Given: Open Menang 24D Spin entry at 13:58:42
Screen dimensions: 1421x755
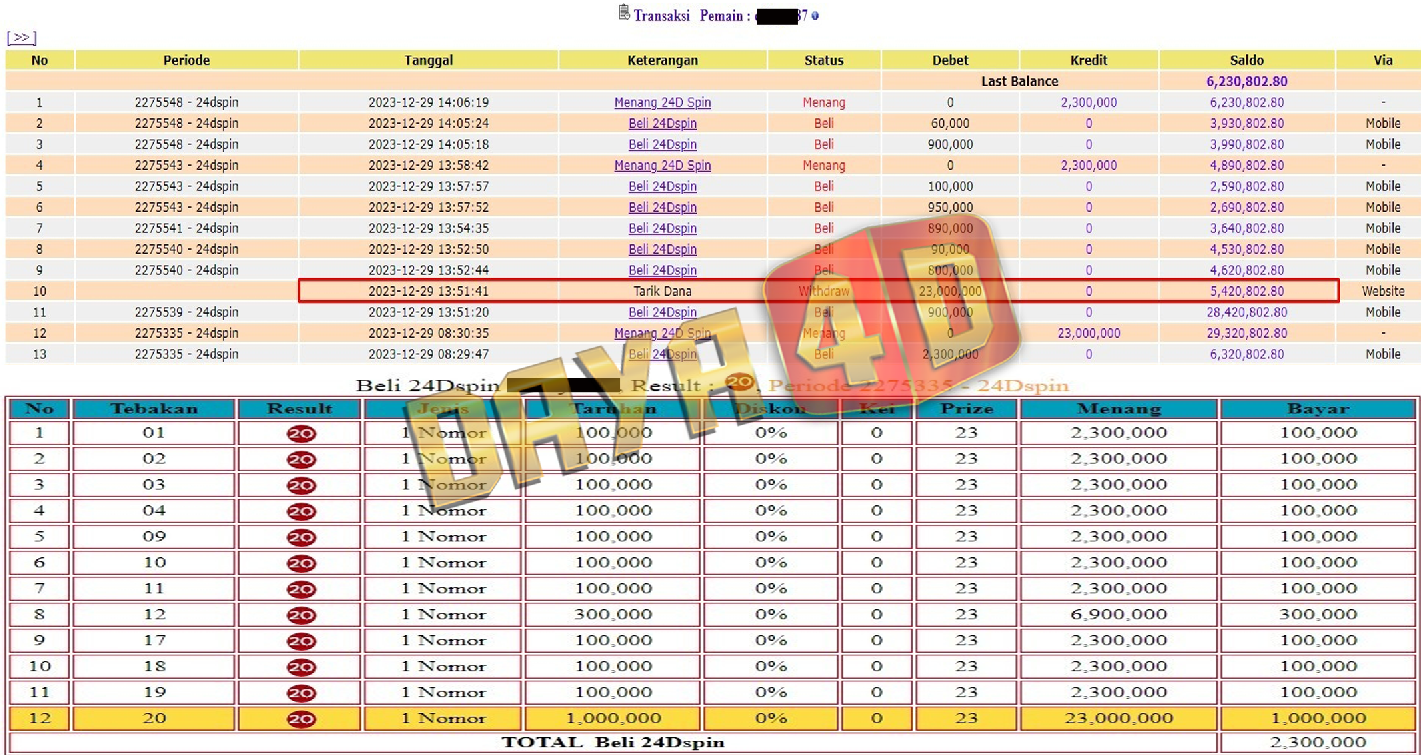Looking at the screenshot, I should pos(662,166).
